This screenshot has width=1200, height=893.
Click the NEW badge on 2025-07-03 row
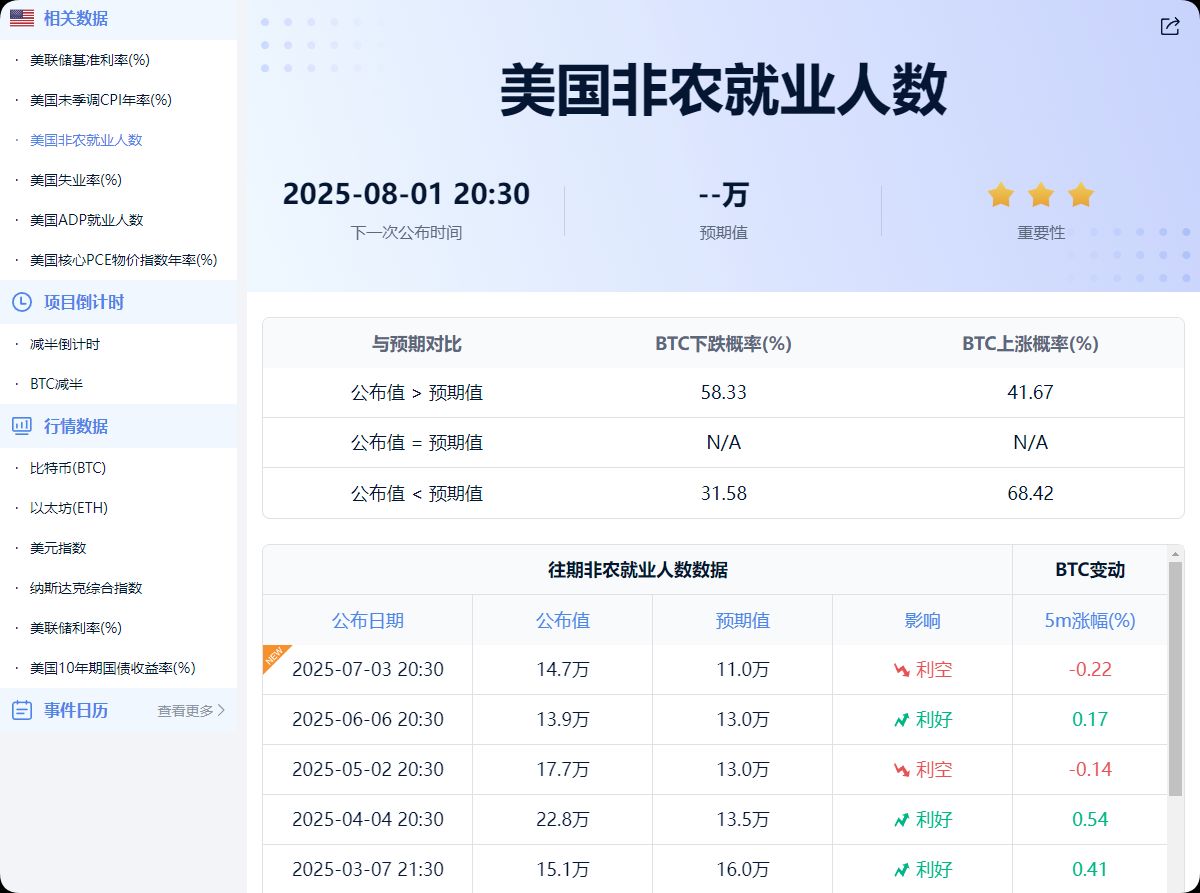(273, 655)
